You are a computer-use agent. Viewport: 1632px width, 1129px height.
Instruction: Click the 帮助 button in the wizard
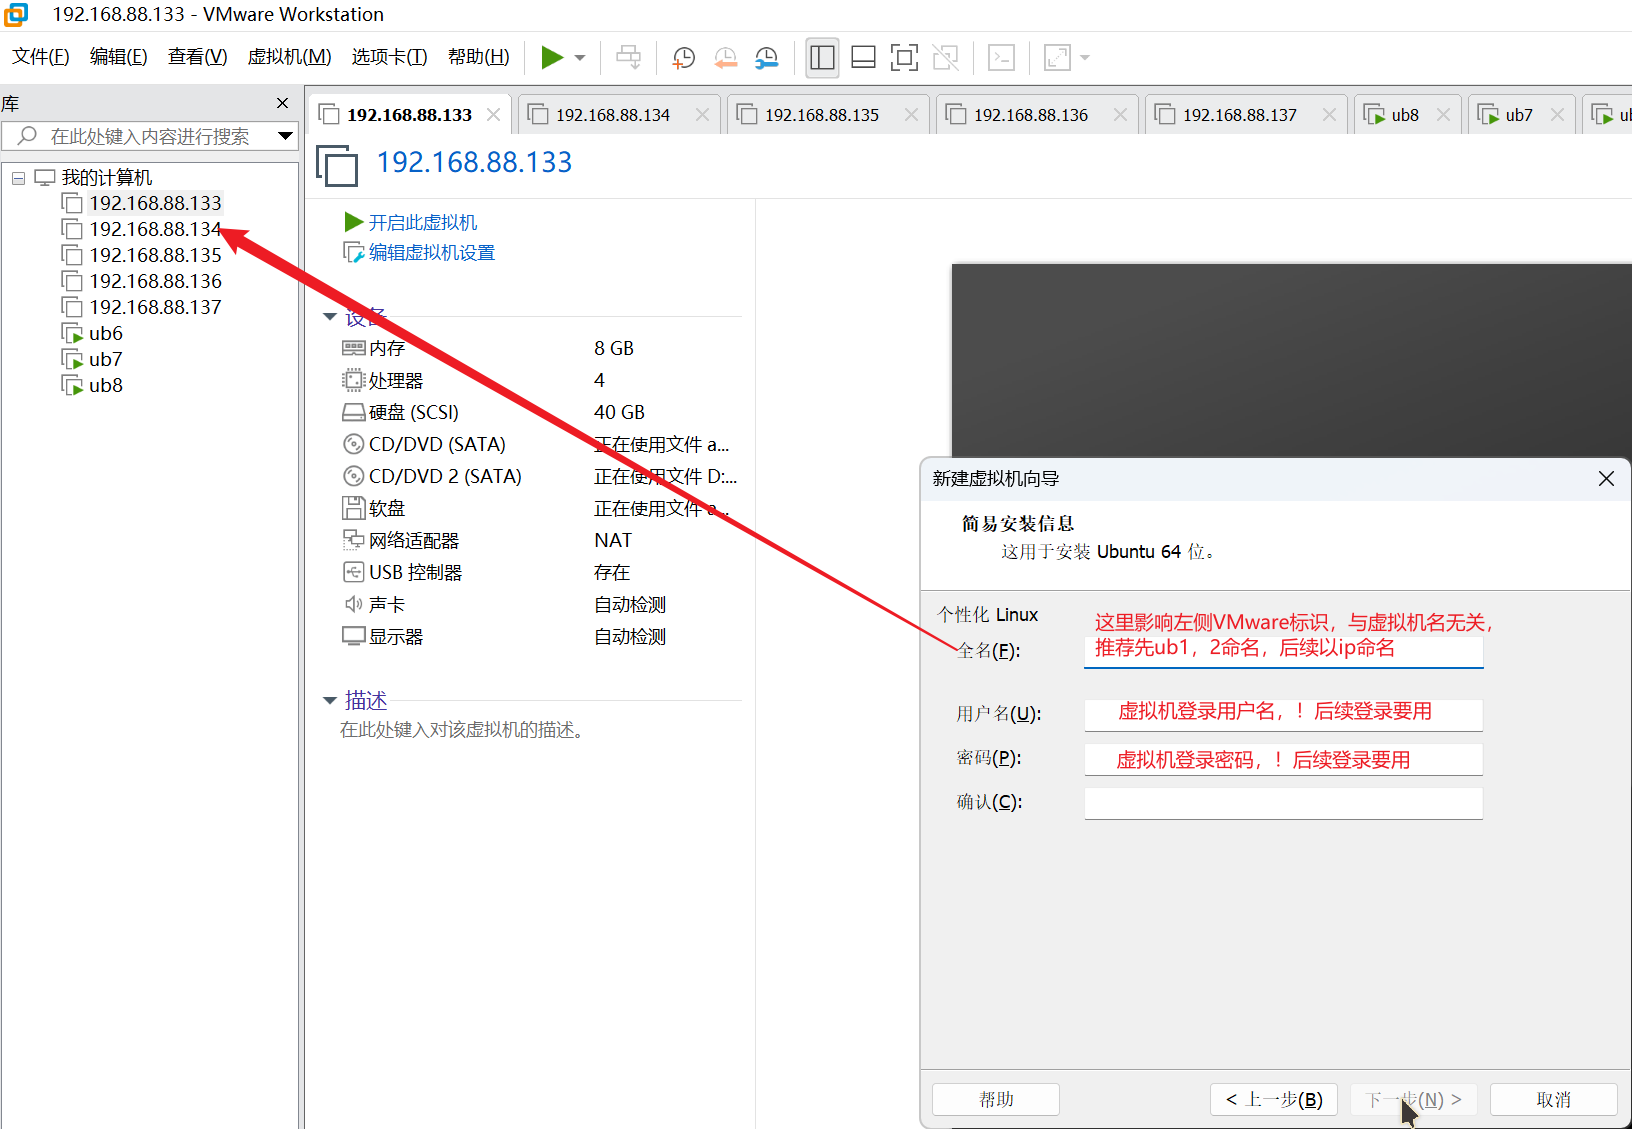point(996,1099)
